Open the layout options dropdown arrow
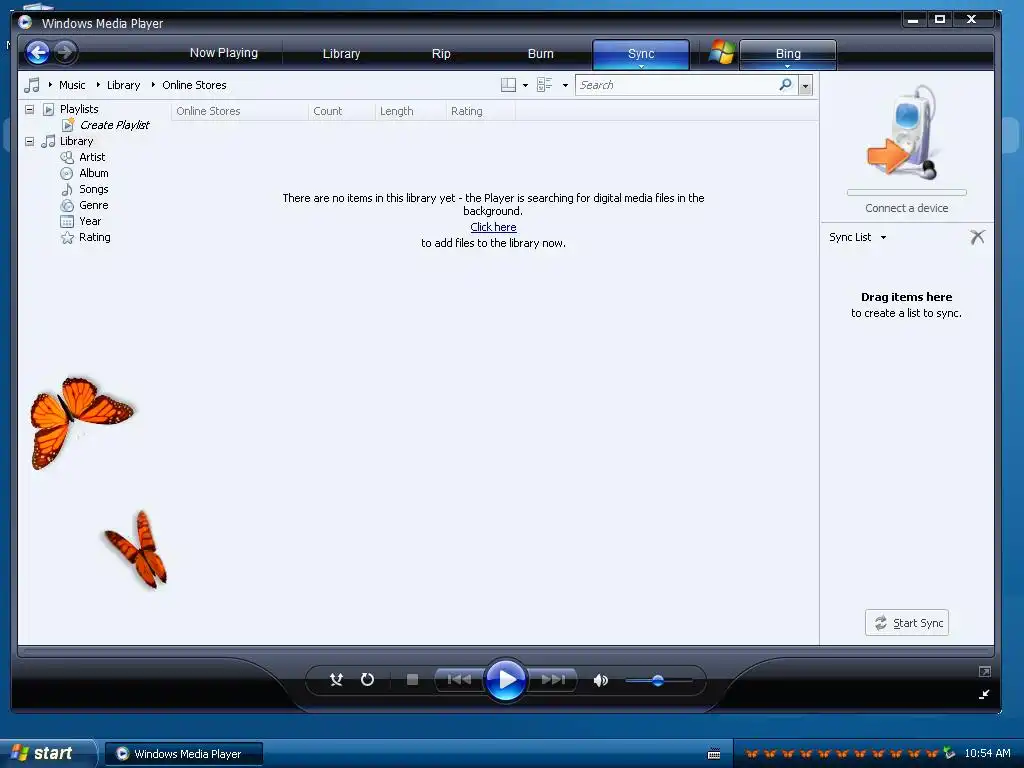1024x768 pixels. click(x=525, y=86)
